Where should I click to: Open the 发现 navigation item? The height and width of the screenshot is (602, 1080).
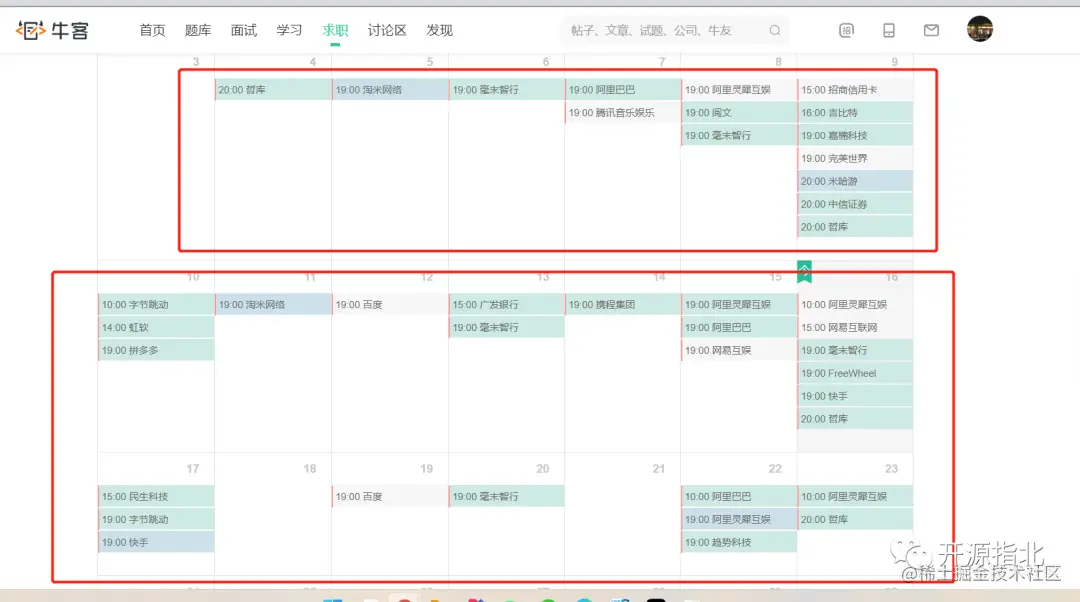(439, 30)
